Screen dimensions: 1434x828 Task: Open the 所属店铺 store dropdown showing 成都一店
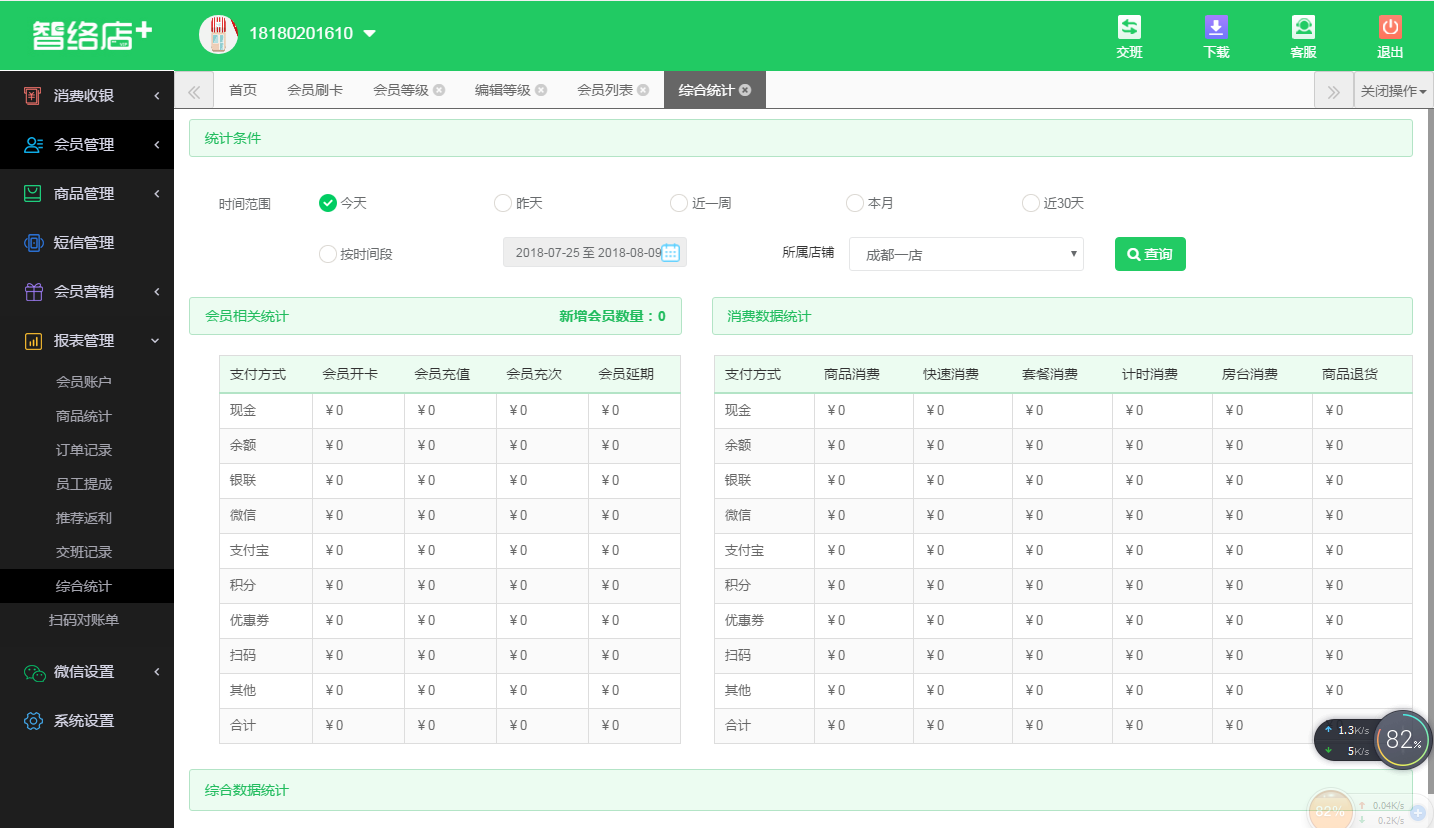[x=965, y=253]
